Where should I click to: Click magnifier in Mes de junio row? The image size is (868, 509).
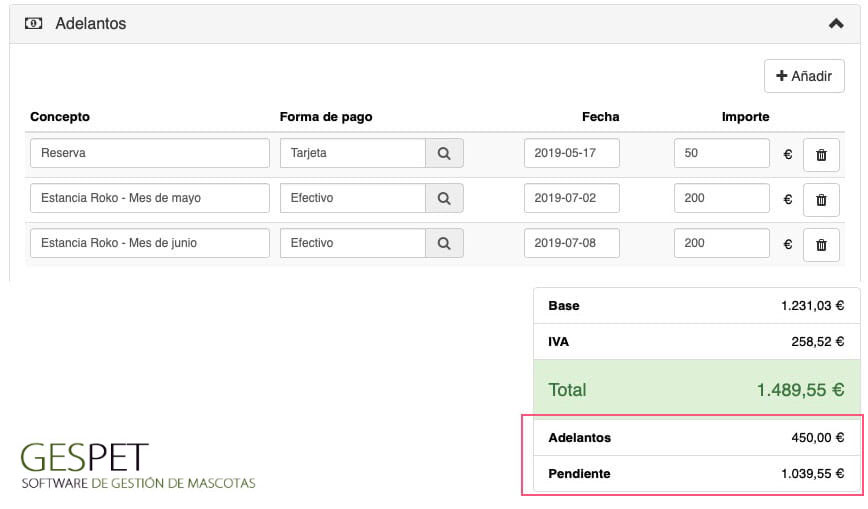444,243
